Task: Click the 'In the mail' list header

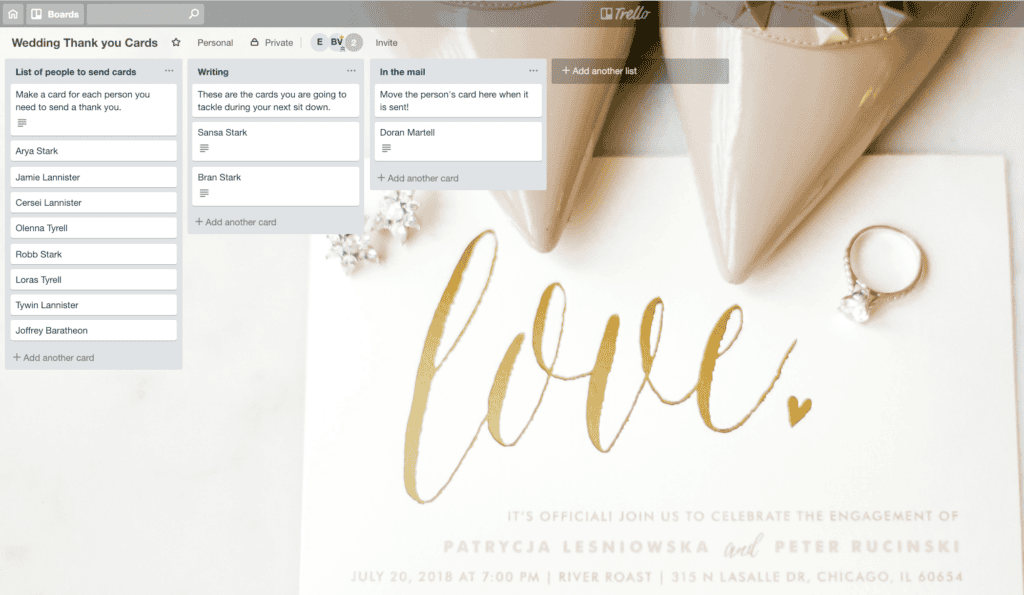Action: click(402, 72)
